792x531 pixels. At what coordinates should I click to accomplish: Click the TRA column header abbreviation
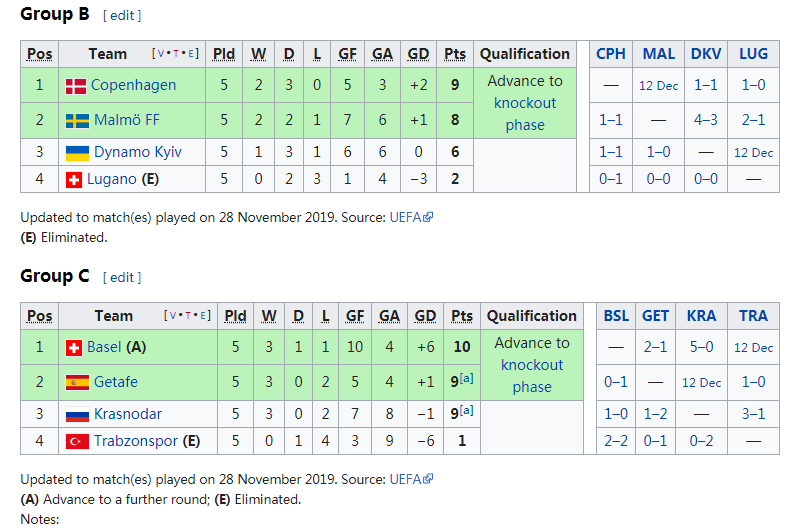tap(753, 316)
